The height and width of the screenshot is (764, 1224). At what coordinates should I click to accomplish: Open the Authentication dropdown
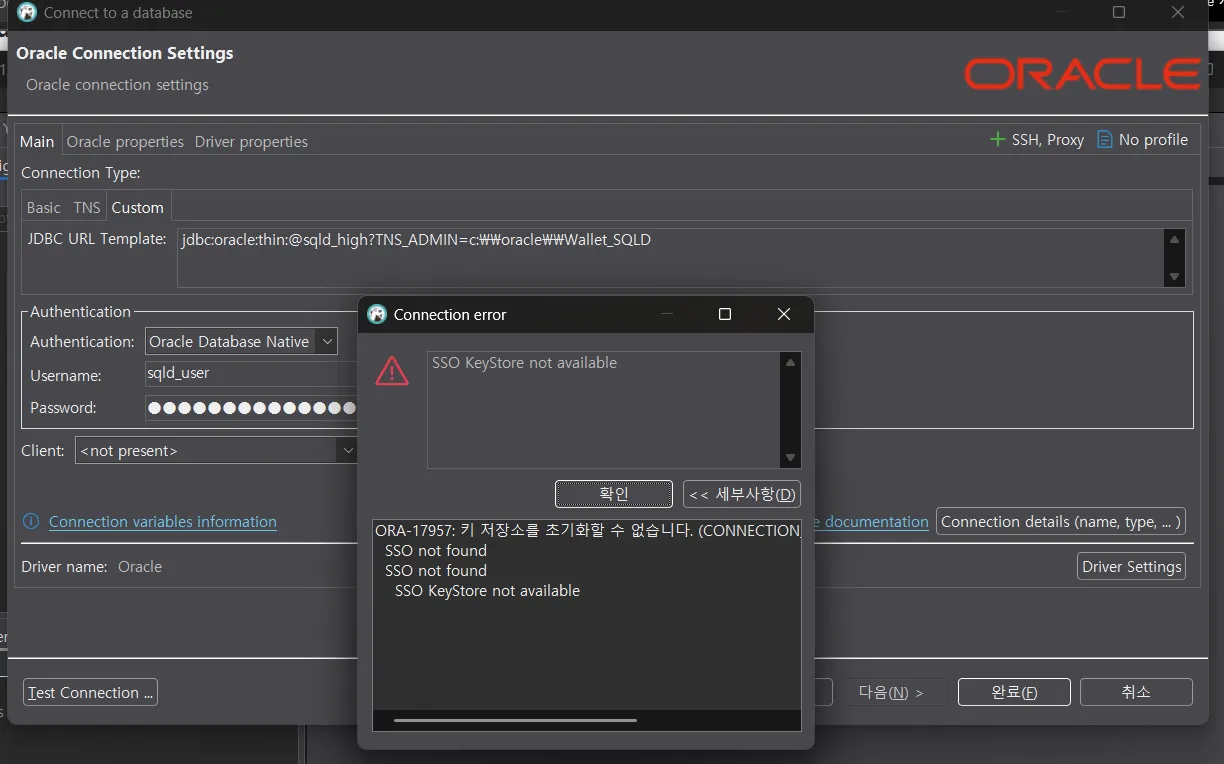(241, 342)
